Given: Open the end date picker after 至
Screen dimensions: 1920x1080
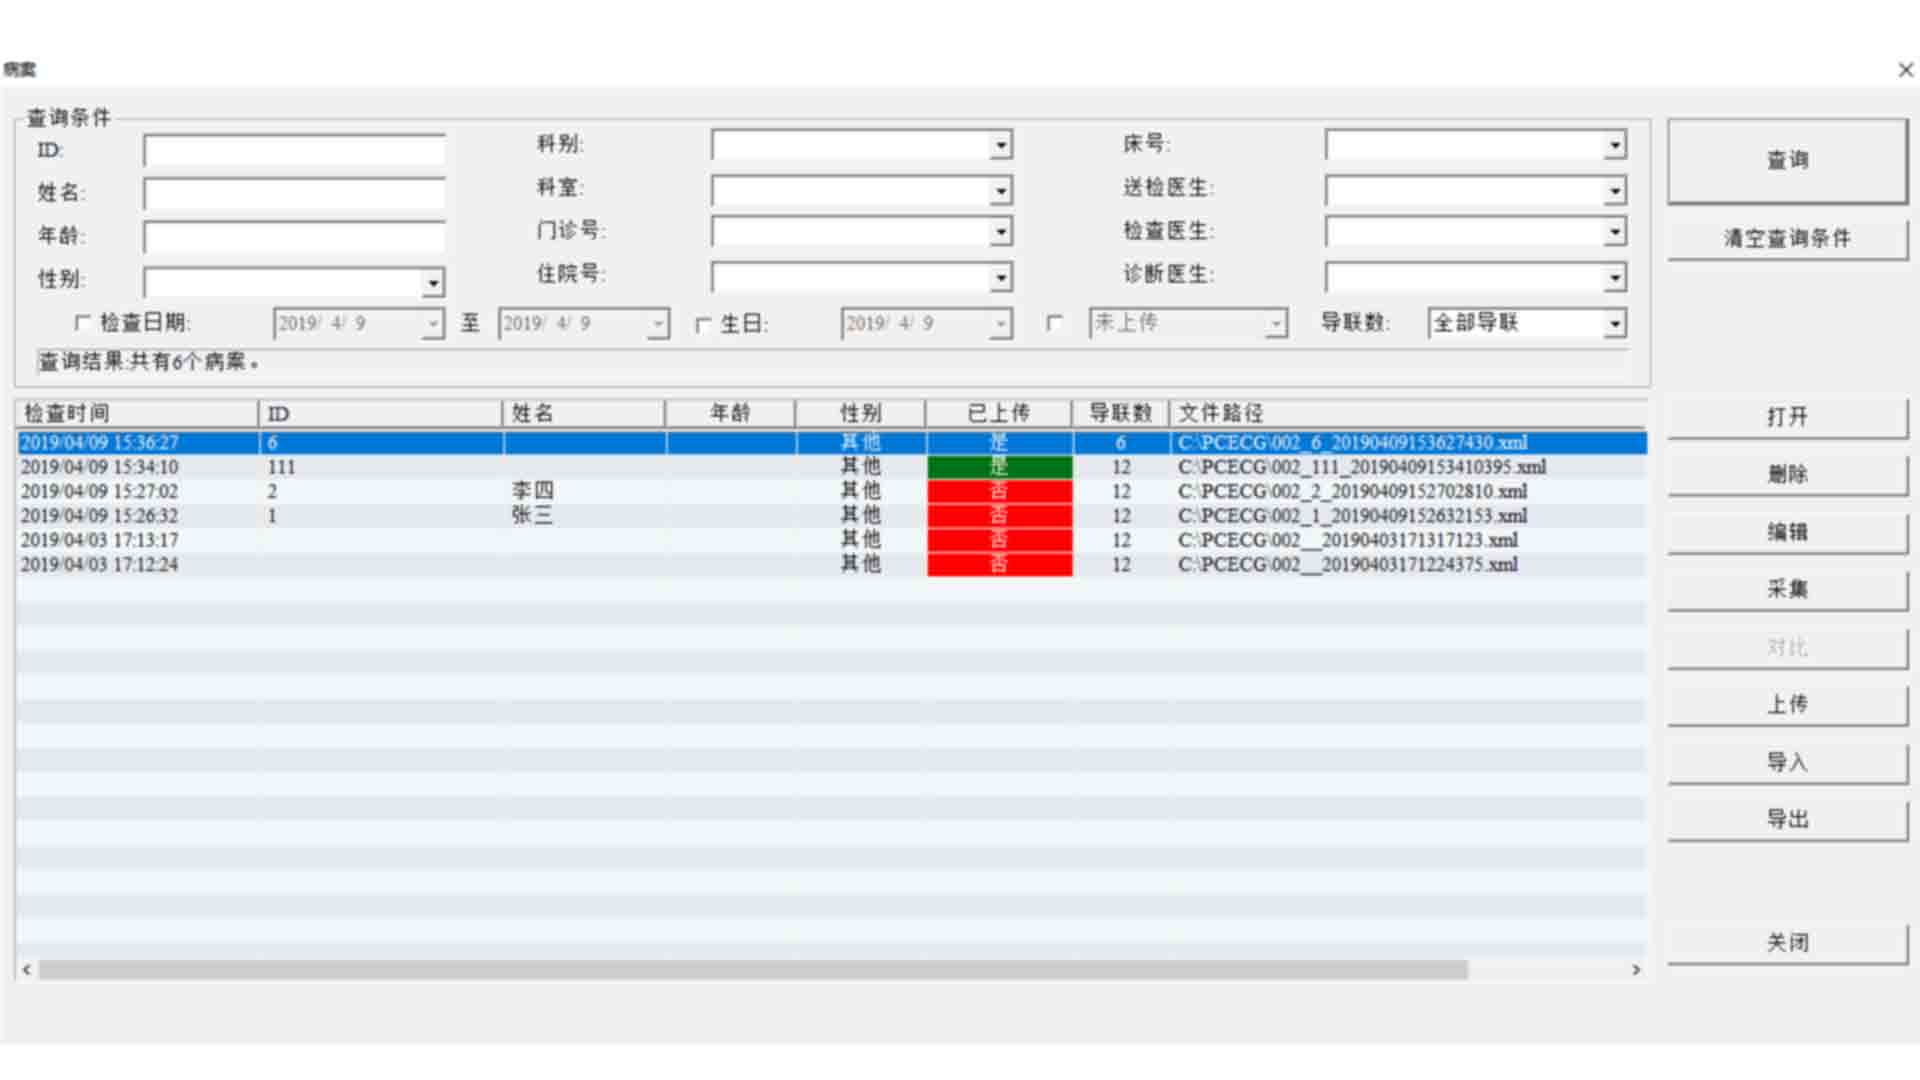Looking at the screenshot, I should [x=658, y=324].
